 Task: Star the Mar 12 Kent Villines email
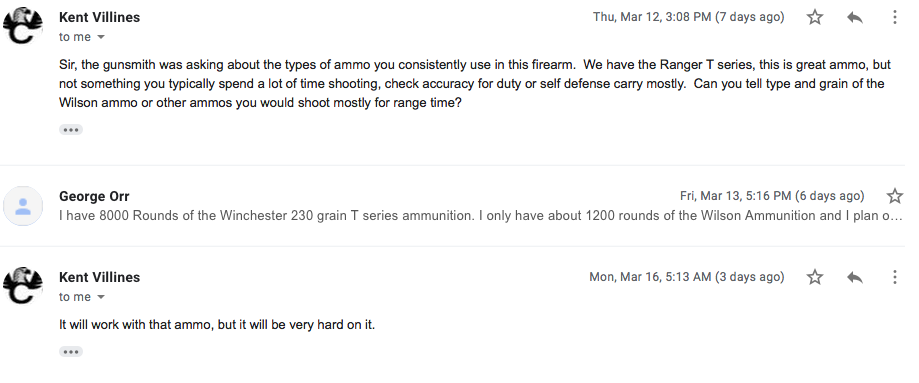coord(815,17)
